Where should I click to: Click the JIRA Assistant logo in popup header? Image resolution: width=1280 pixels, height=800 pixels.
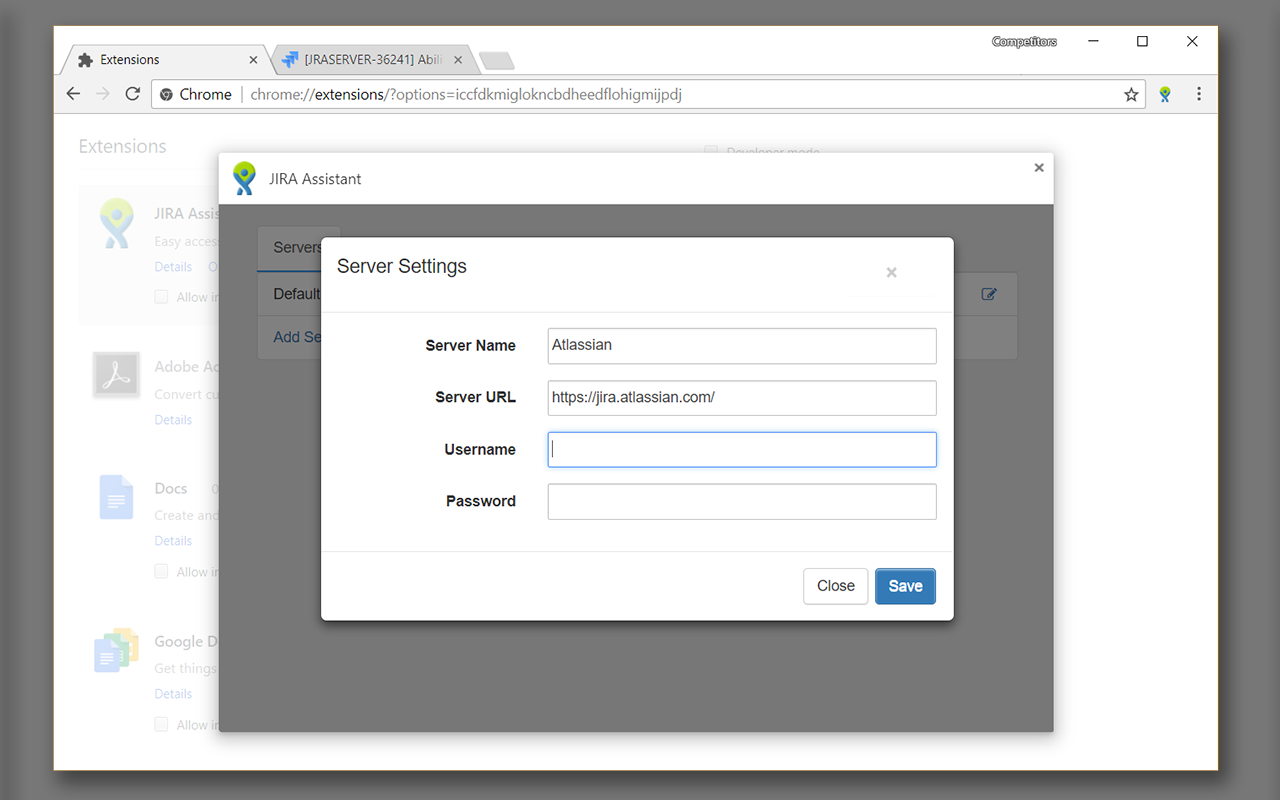pyautogui.click(x=244, y=178)
